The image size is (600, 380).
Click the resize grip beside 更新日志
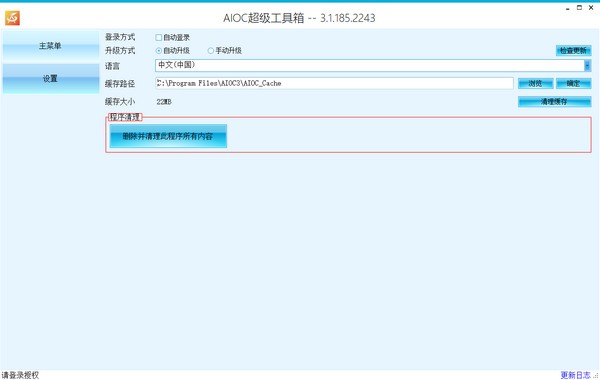point(596,376)
